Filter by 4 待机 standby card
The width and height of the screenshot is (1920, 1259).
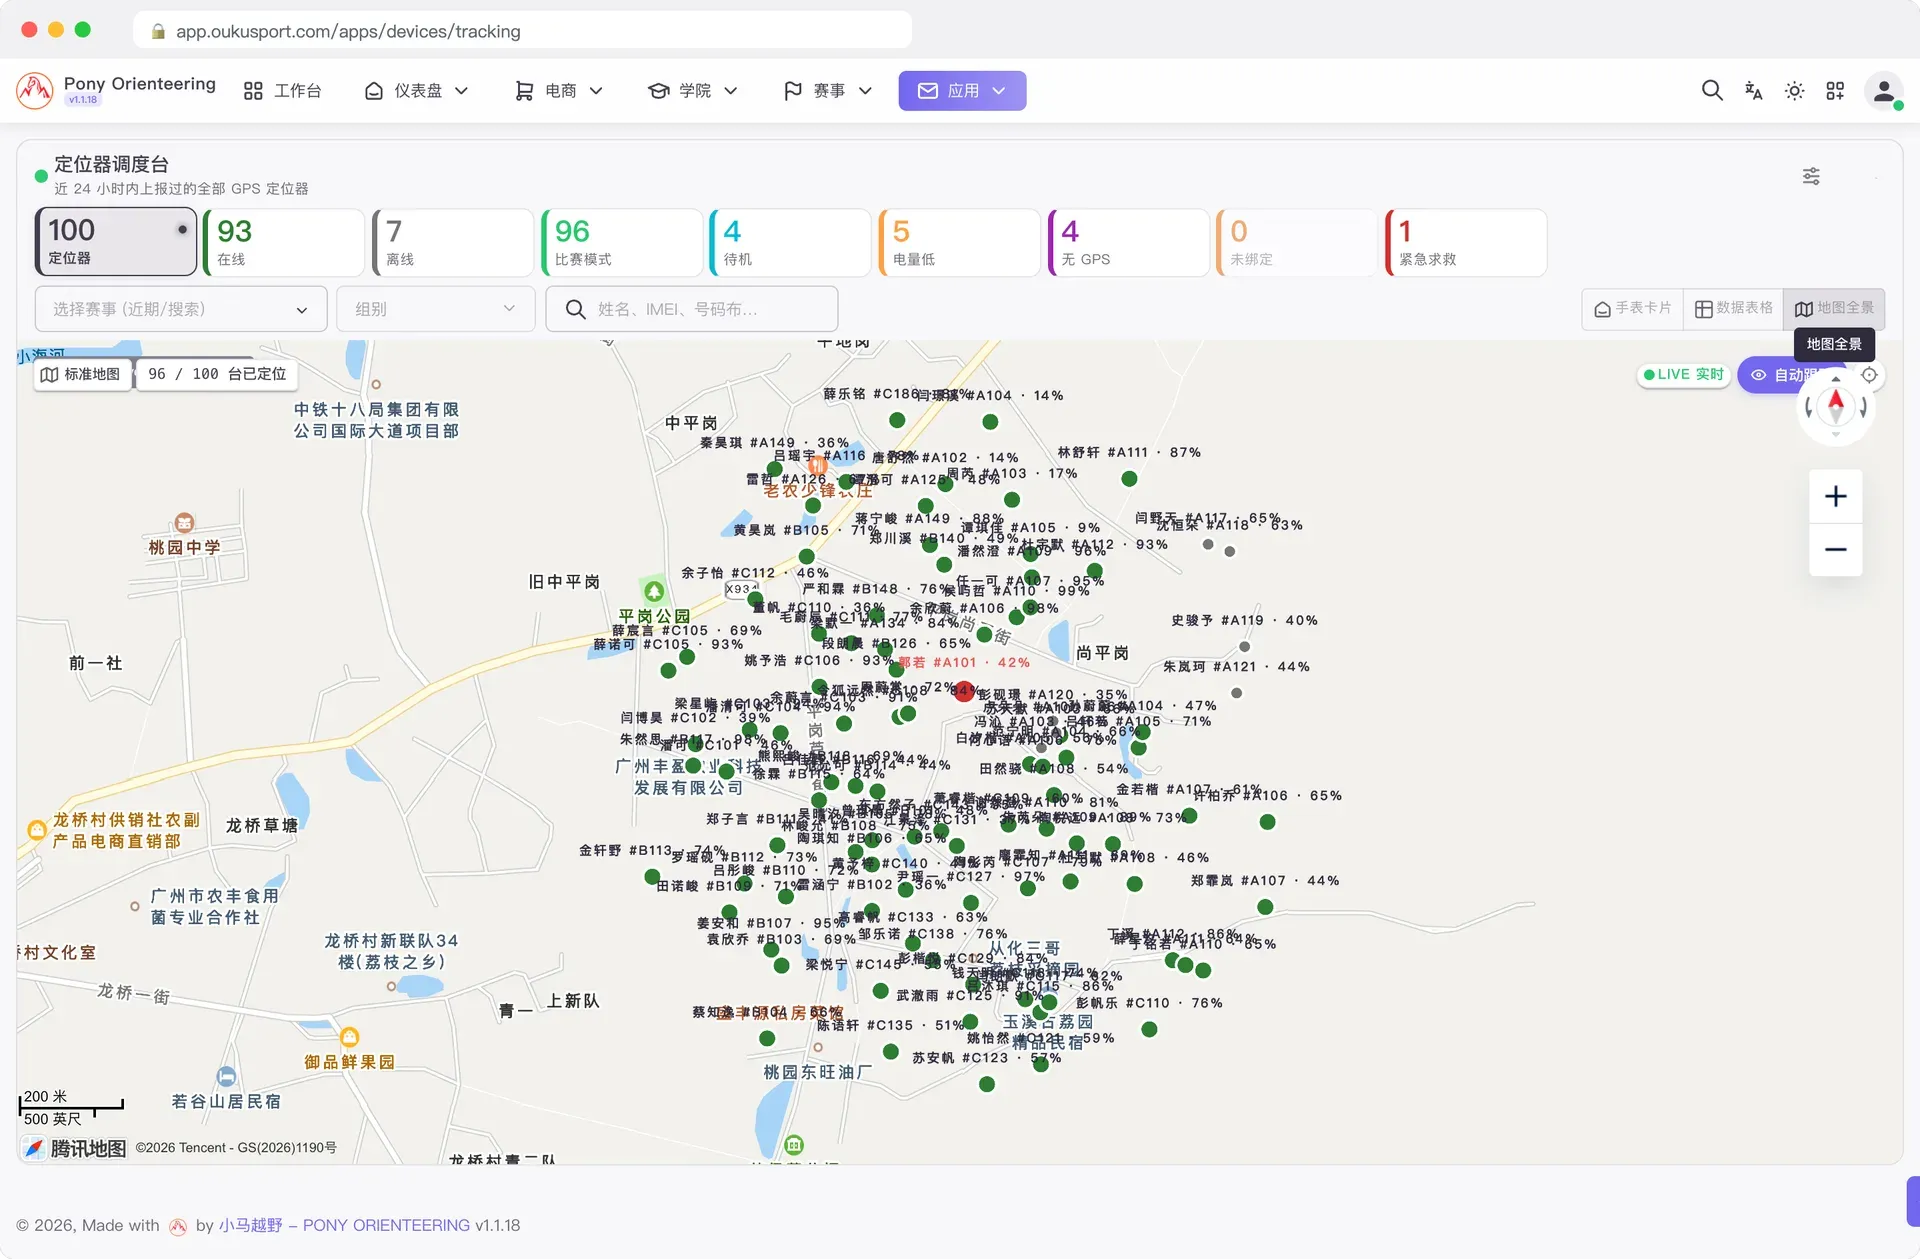click(x=791, y=242)
